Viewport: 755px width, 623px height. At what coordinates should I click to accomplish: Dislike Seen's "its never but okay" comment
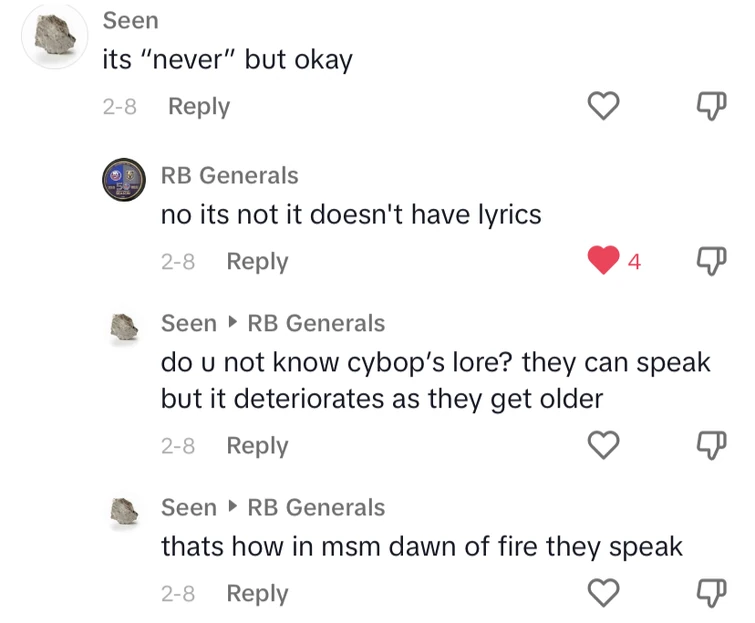click(x=709, y=105)
